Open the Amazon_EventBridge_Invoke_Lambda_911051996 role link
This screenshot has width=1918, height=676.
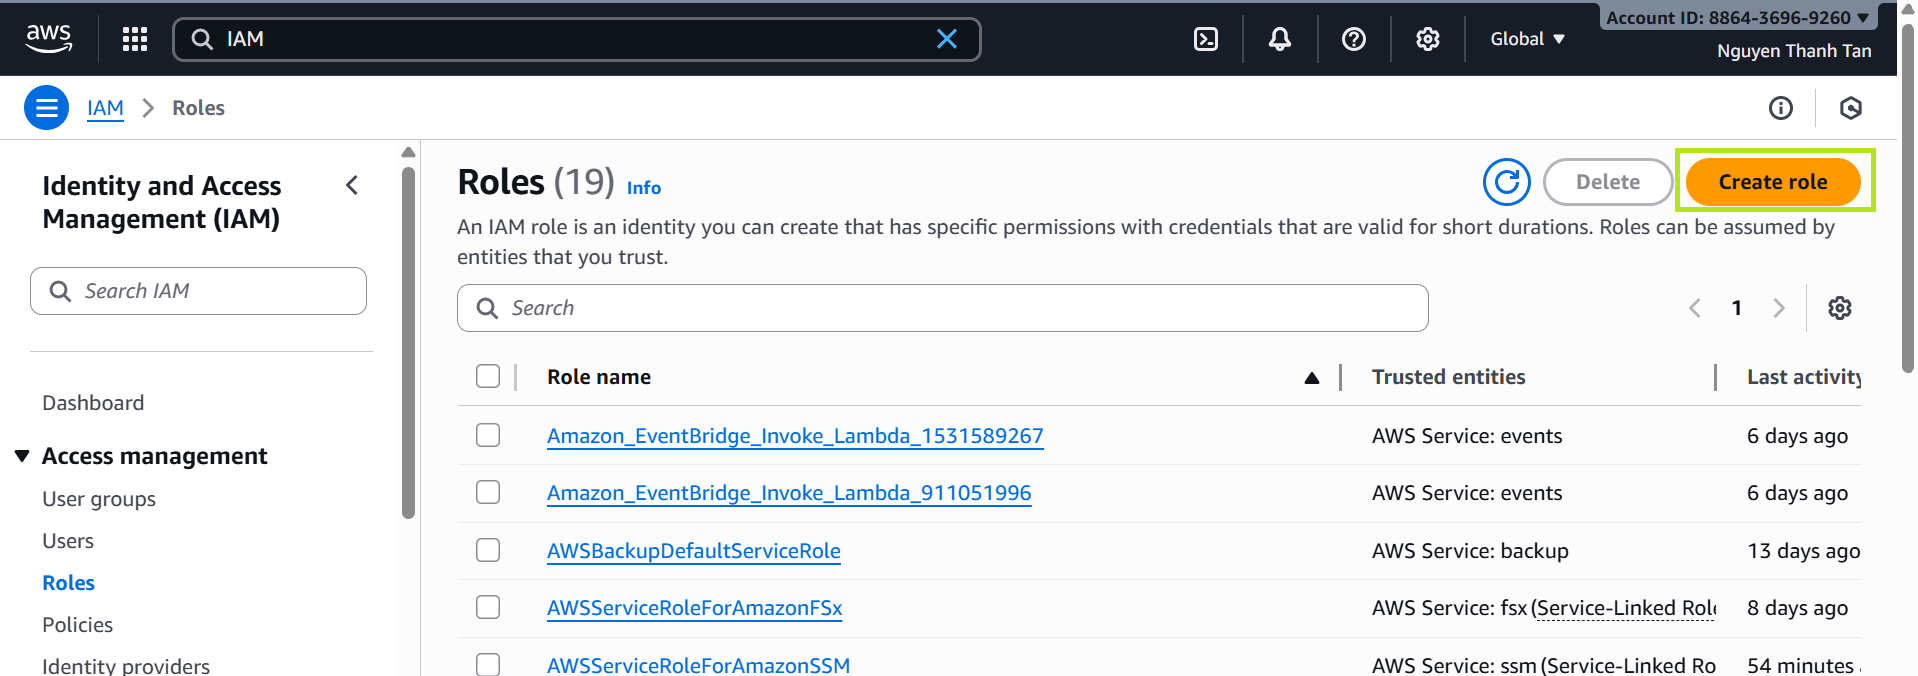(788, 493)
